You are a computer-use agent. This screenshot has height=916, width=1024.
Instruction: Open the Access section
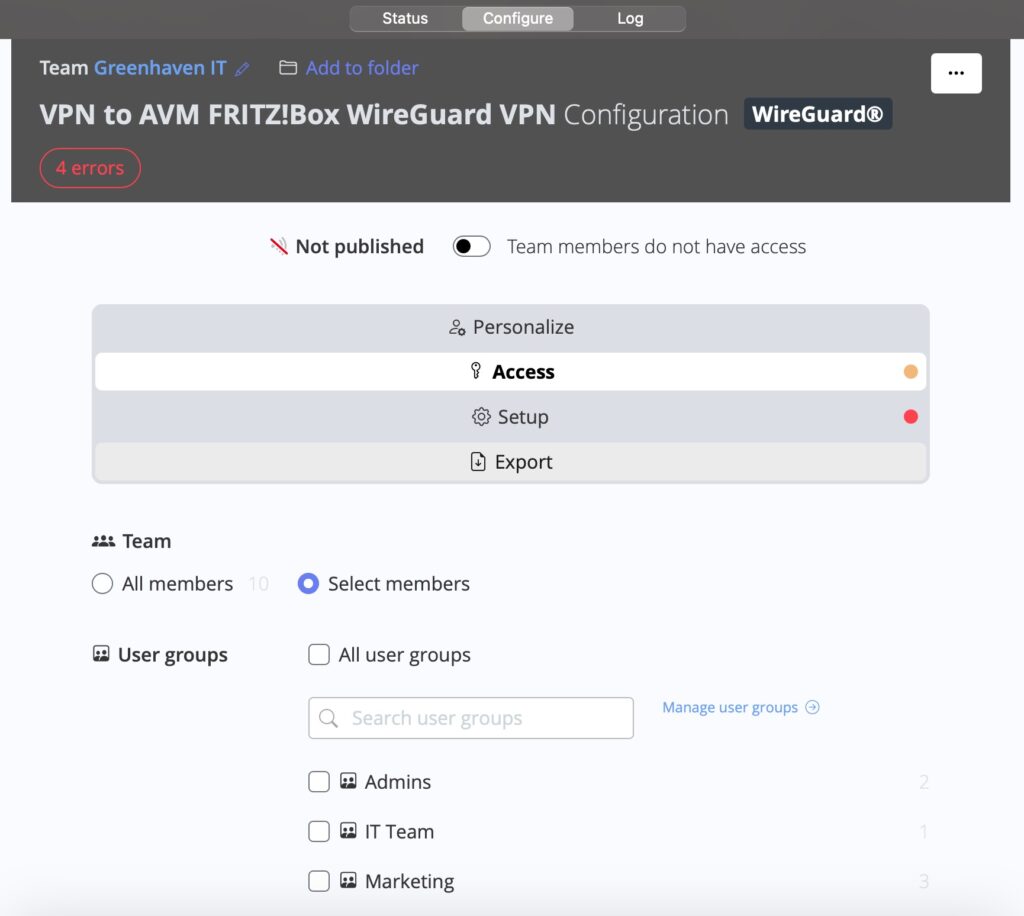pos(511,371)
